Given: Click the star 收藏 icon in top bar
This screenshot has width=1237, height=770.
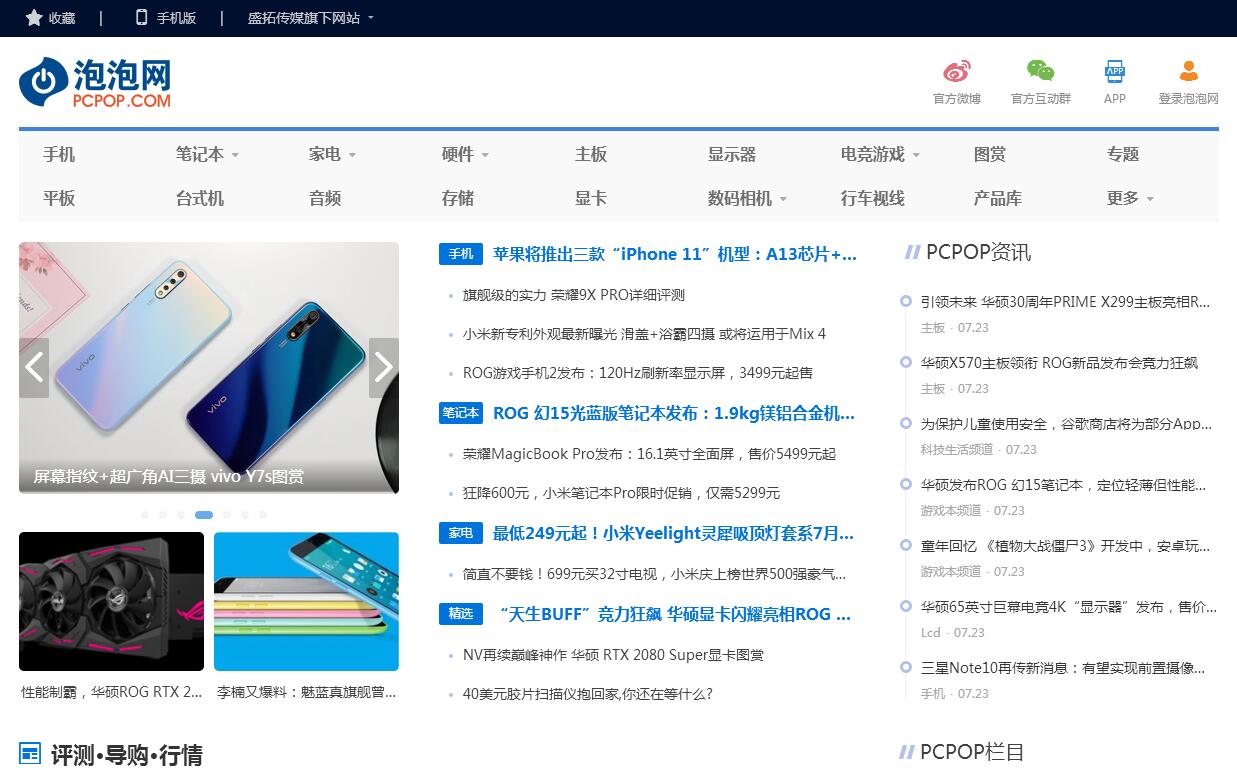Looking at the screenshot, I should click(34, 18).
